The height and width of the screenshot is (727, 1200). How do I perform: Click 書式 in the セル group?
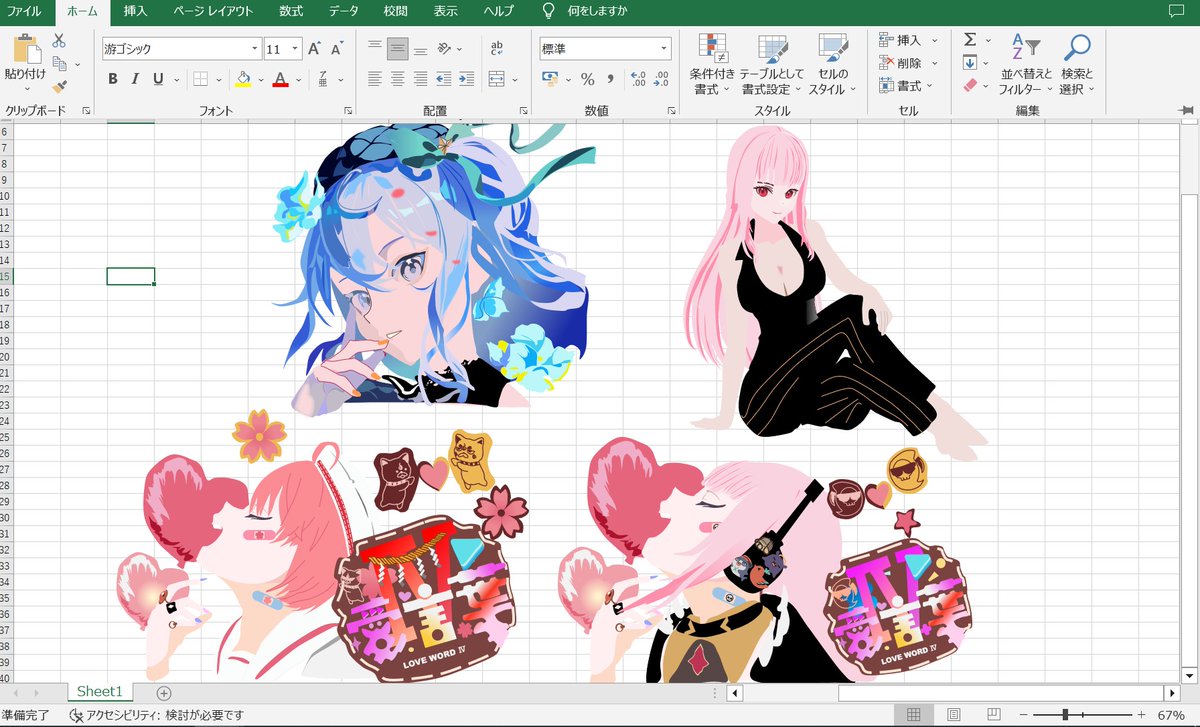coord(908,86)
